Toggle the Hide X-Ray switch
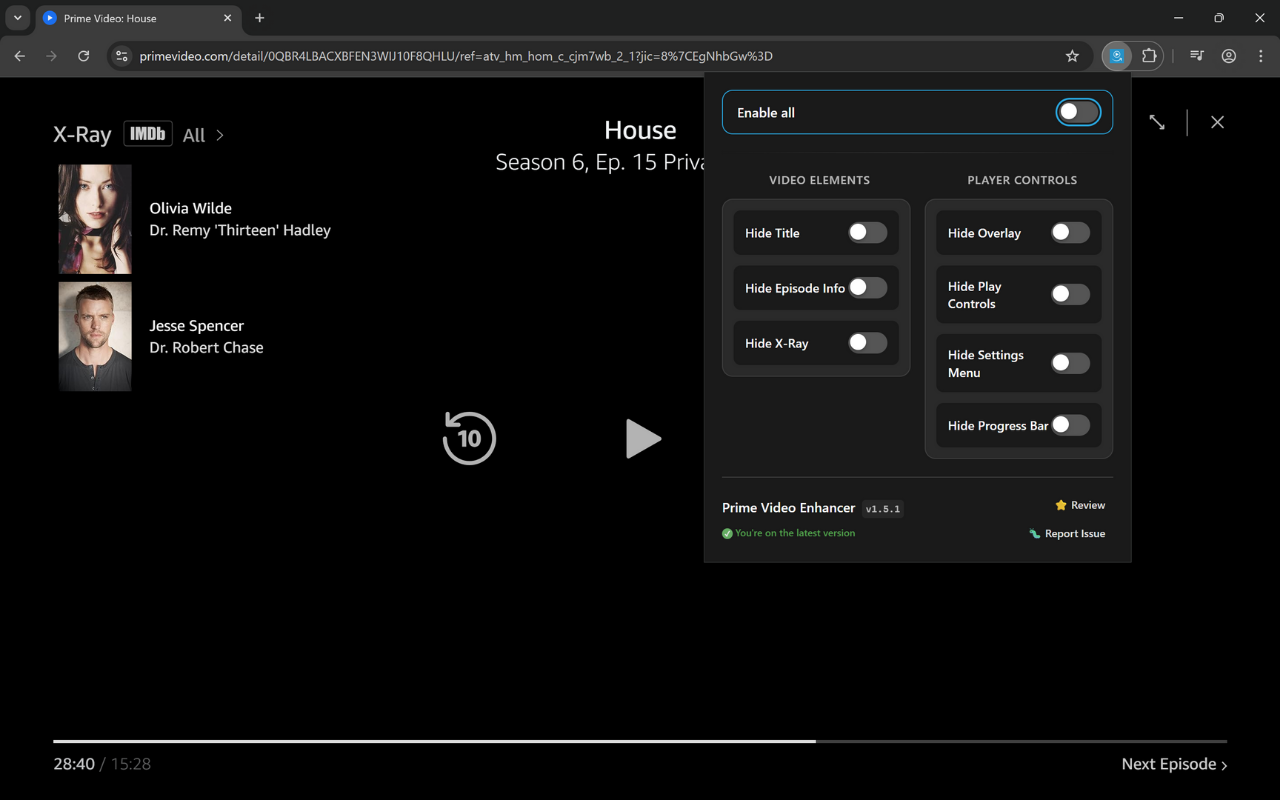Image resolution: width=1280 pixels, height=800 pixels. point(867,343)
